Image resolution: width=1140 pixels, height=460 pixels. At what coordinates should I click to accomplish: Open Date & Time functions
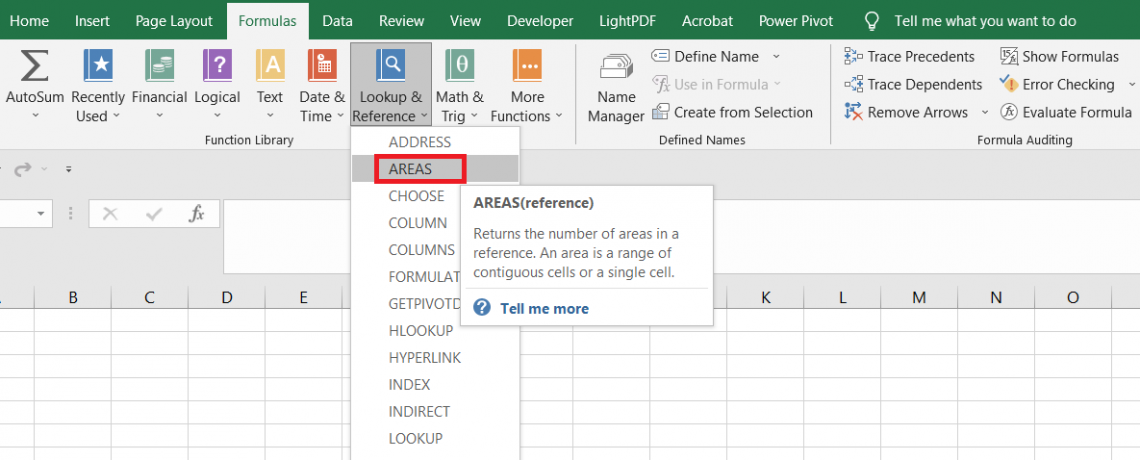(x=321, y=87)
